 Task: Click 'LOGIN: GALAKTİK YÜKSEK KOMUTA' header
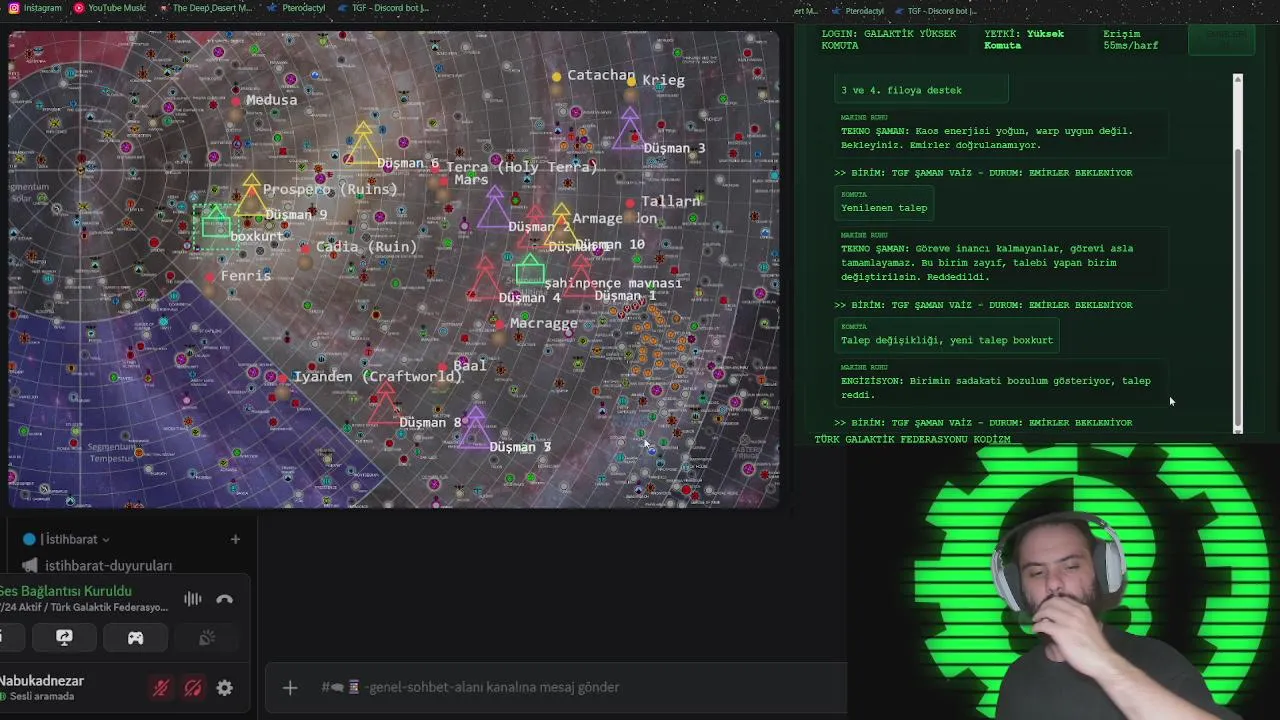coord(889,40)
